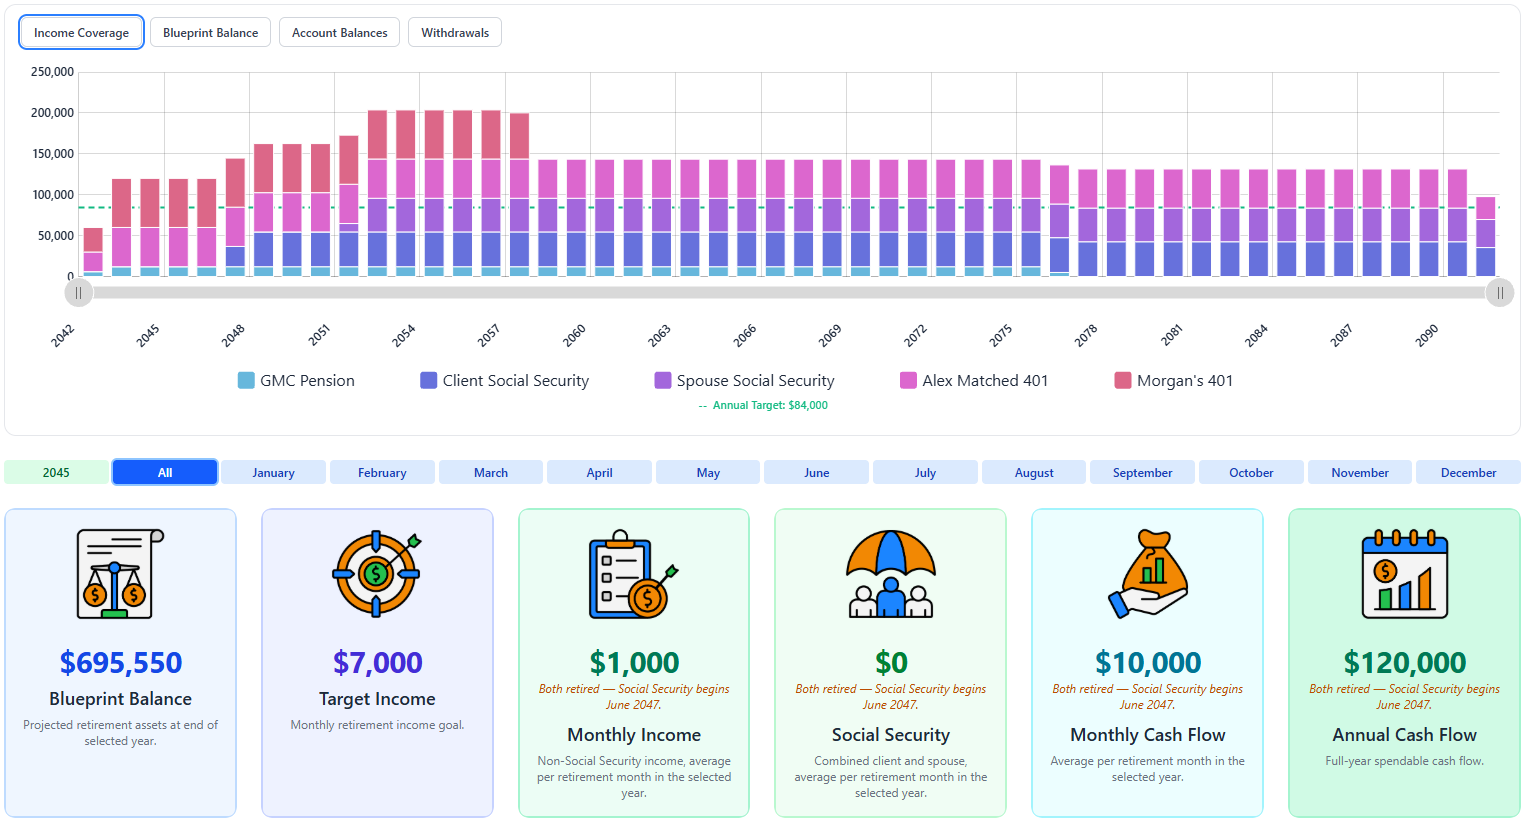
Task: Click the Target Income bullseye icon
Action: (377, 574)
